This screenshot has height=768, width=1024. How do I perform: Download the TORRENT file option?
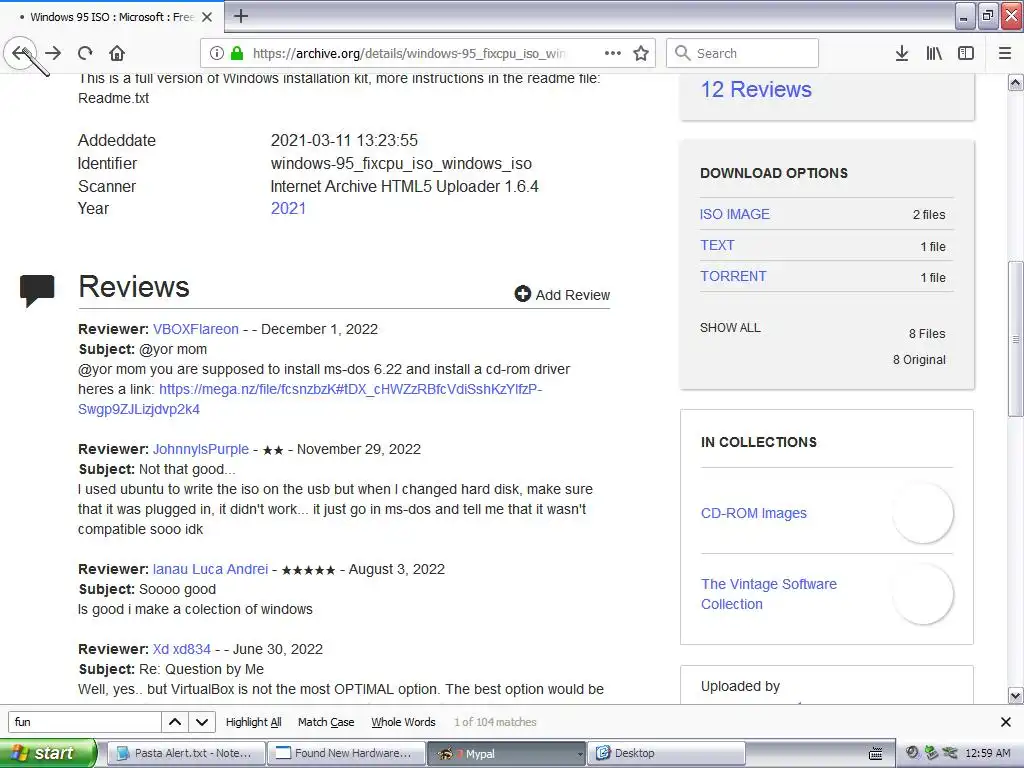[733, 276]
